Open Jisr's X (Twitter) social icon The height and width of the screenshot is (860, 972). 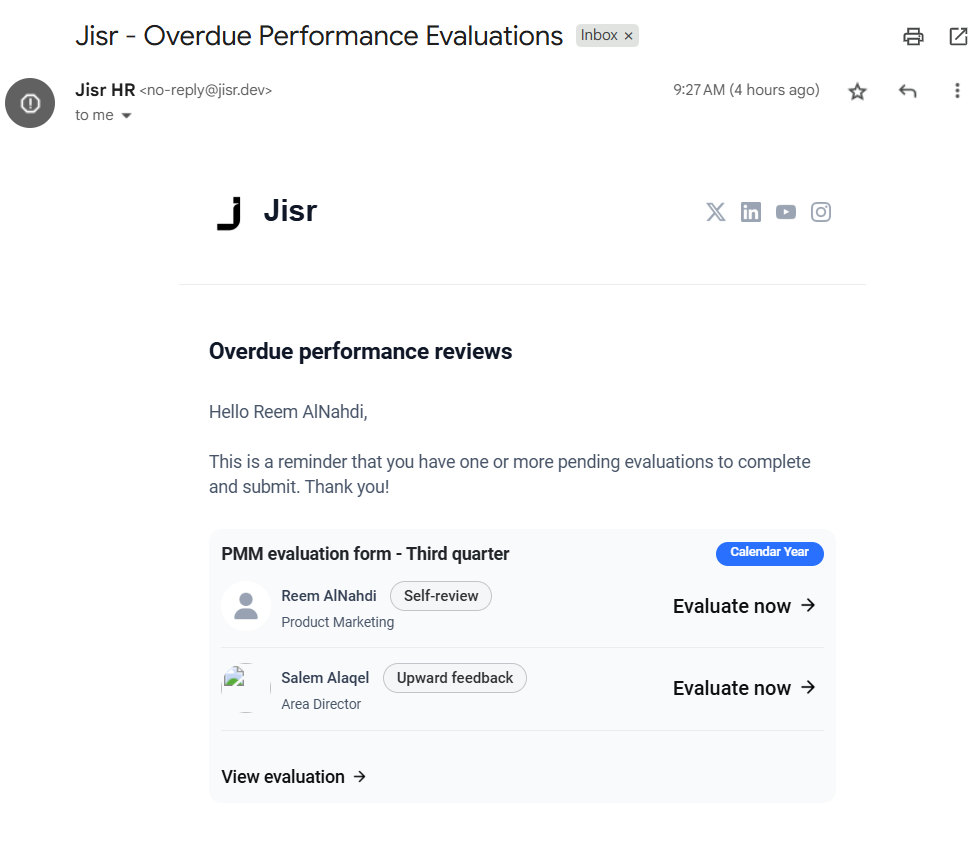(716, 212)
